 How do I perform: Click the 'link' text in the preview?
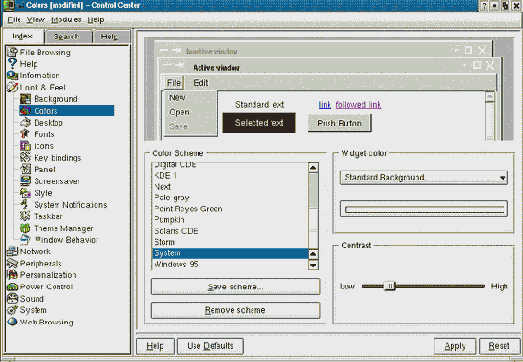click(325, 105)
